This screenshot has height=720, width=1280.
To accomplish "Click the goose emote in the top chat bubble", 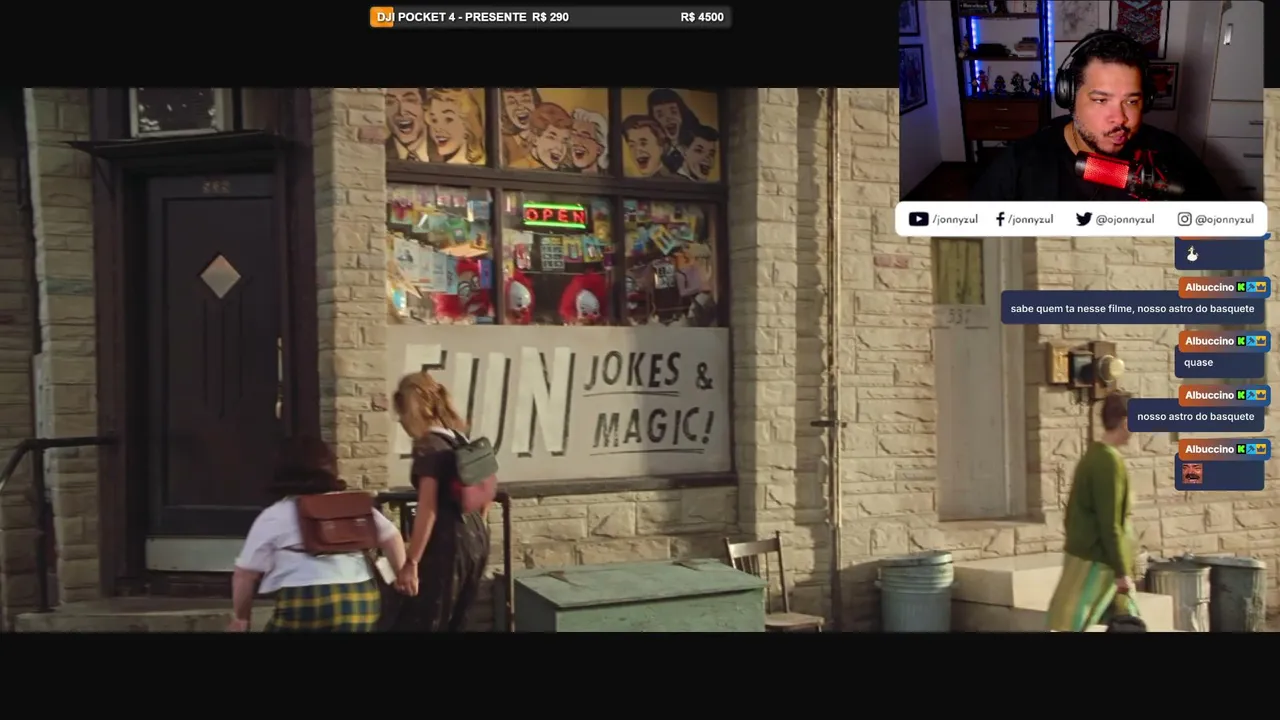I will 1192,254.
